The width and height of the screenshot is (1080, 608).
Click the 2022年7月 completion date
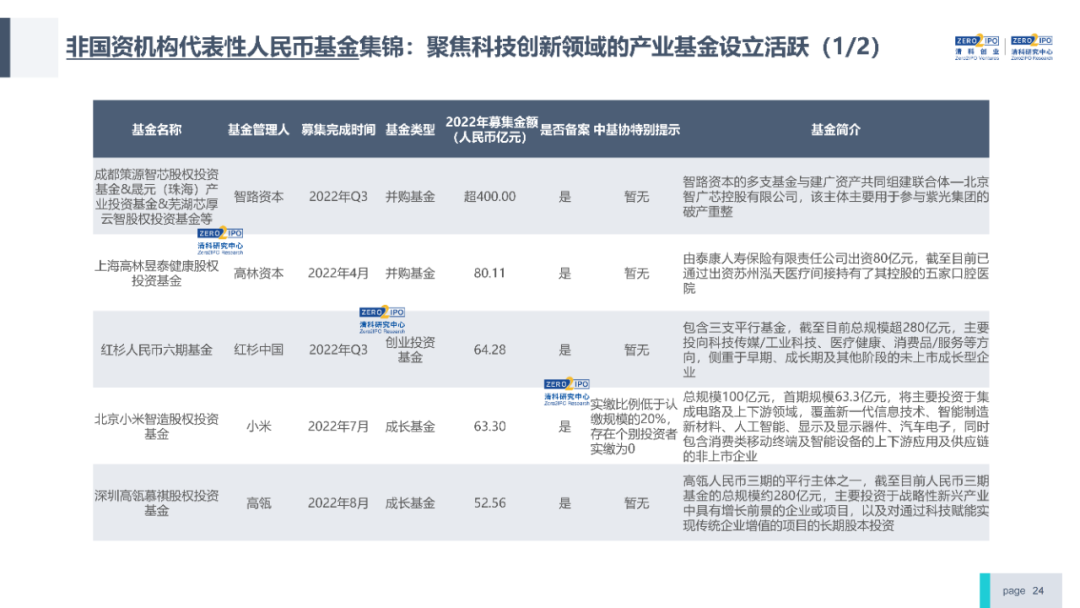pyautogui.click(x=338, y=426)
